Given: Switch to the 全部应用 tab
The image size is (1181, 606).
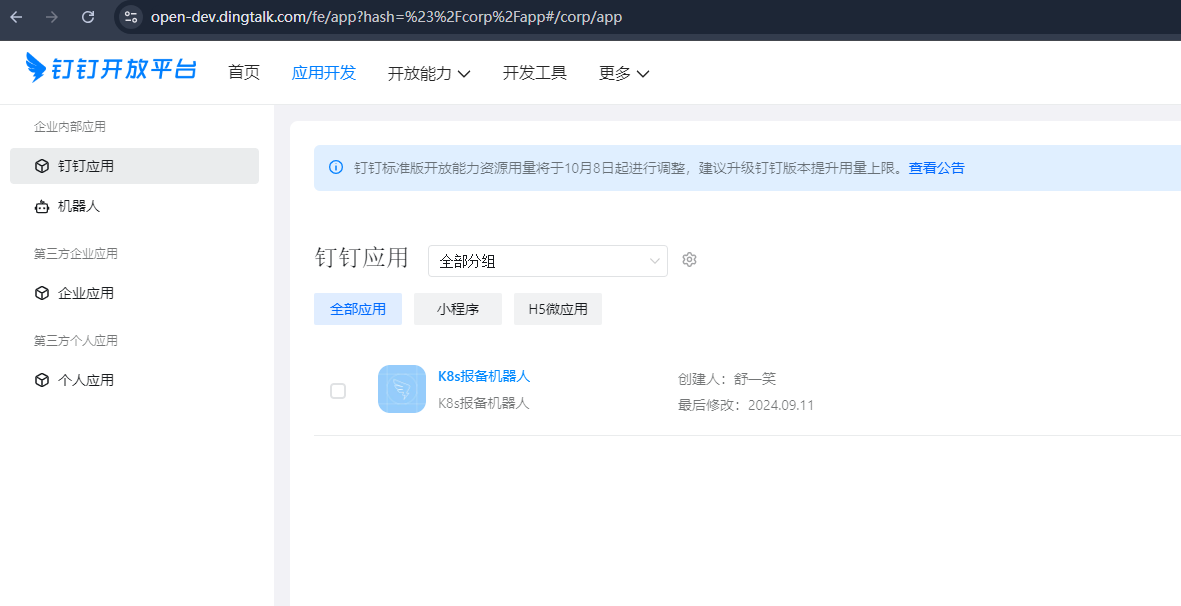Looking at the screenshot, I should click(x=358, y=309).
